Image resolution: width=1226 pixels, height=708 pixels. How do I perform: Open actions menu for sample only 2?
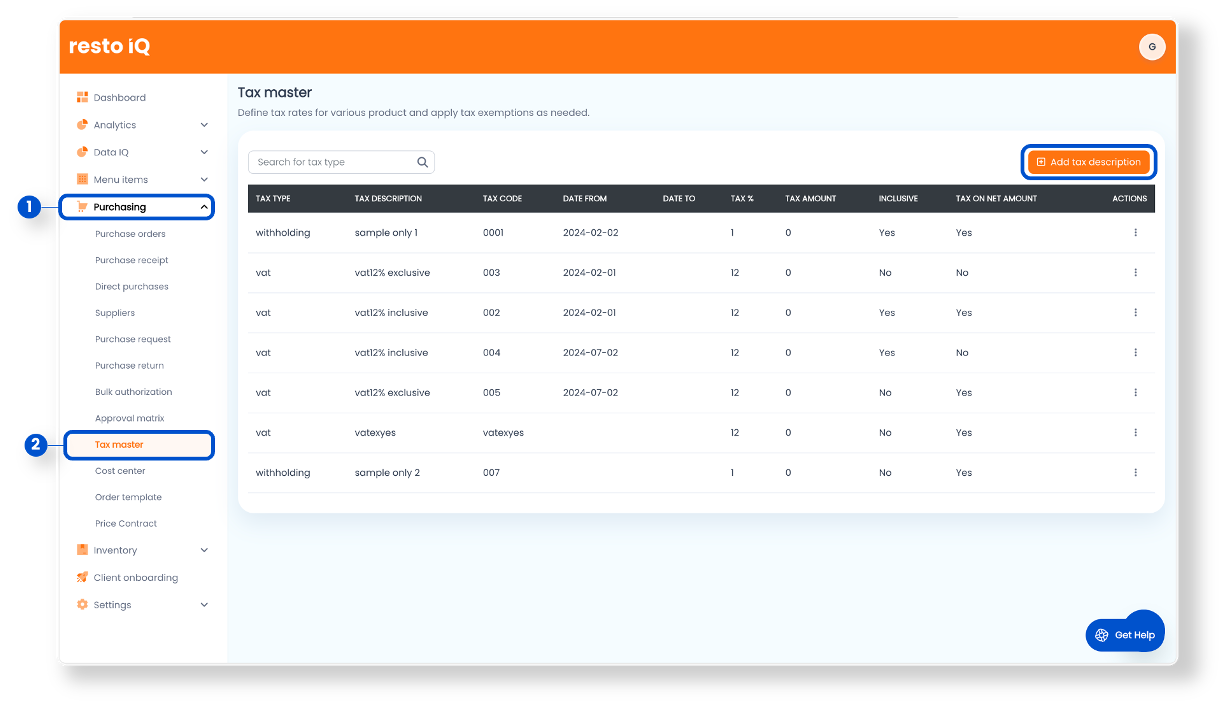tap(1135, 473)
